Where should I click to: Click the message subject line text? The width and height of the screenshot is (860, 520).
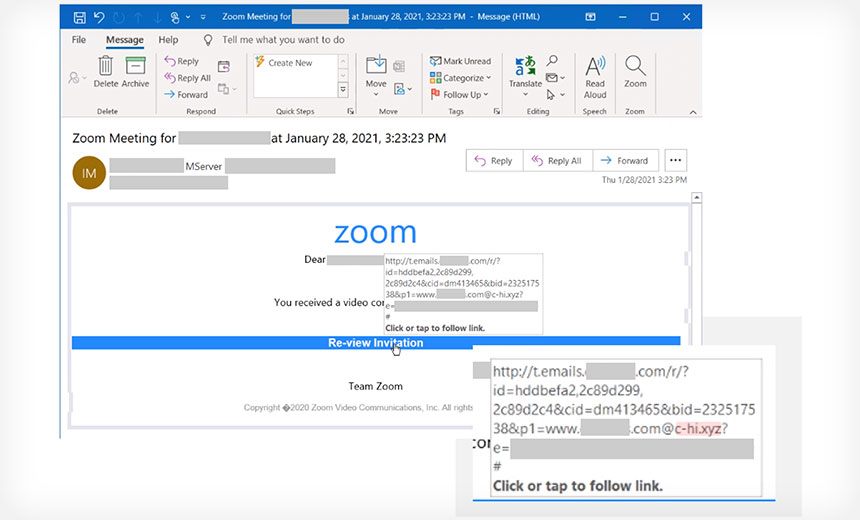[x=259, y=138]
